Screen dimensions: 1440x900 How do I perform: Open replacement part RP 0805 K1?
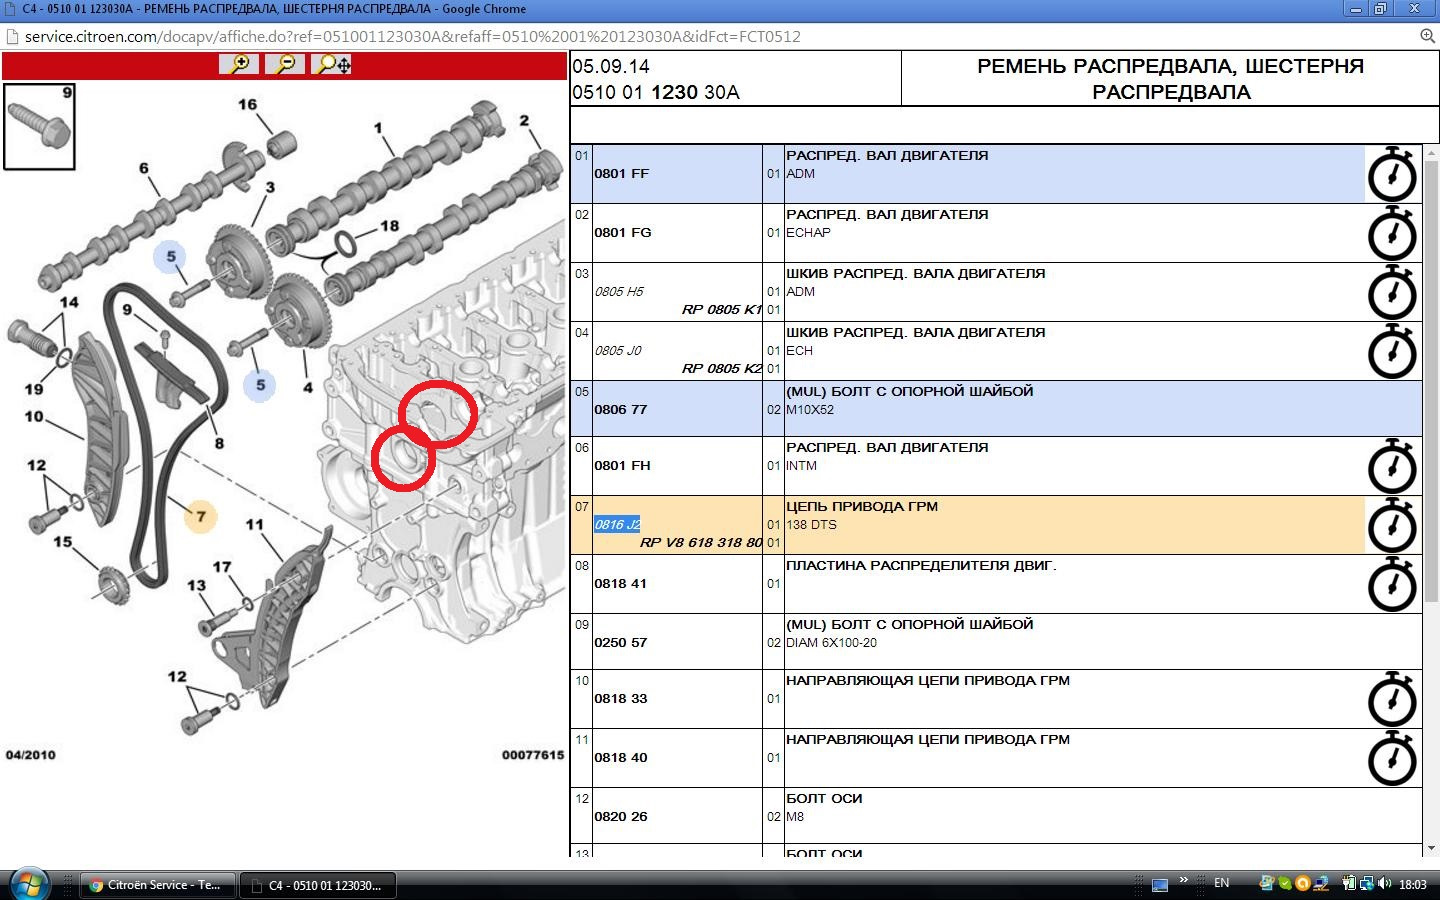(722, 310)
